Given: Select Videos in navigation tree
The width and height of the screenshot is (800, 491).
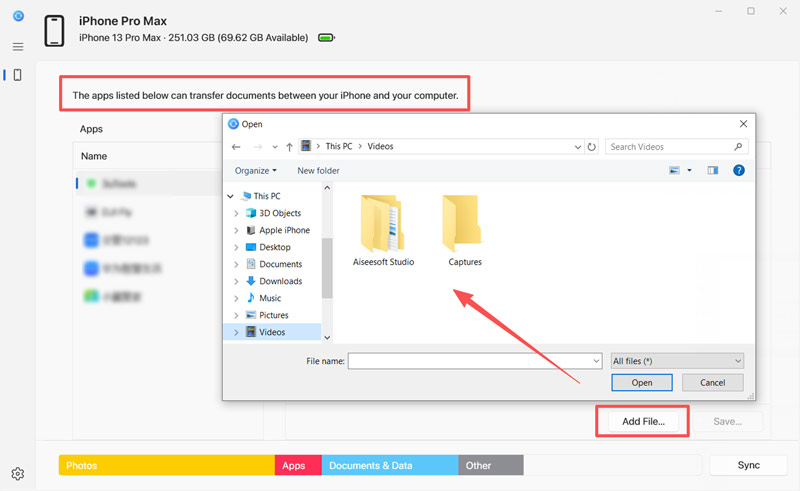Looking at the screenshot, I should pyautogui.click(x=272, y=332).
